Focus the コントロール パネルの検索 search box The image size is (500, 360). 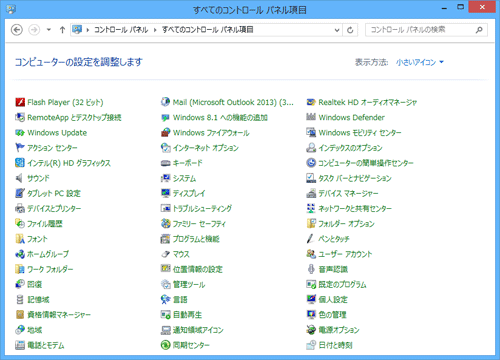(426, 30)
